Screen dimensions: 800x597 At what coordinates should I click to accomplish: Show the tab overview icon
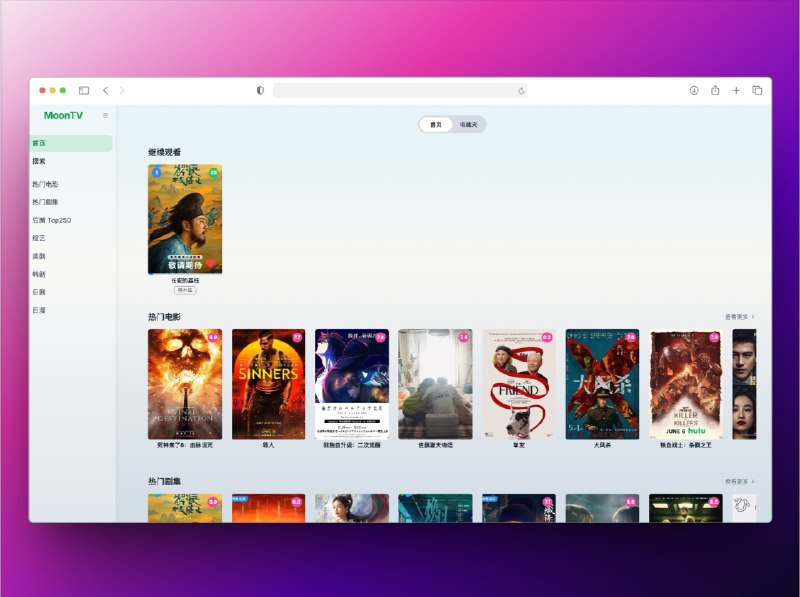click(757, 90)
